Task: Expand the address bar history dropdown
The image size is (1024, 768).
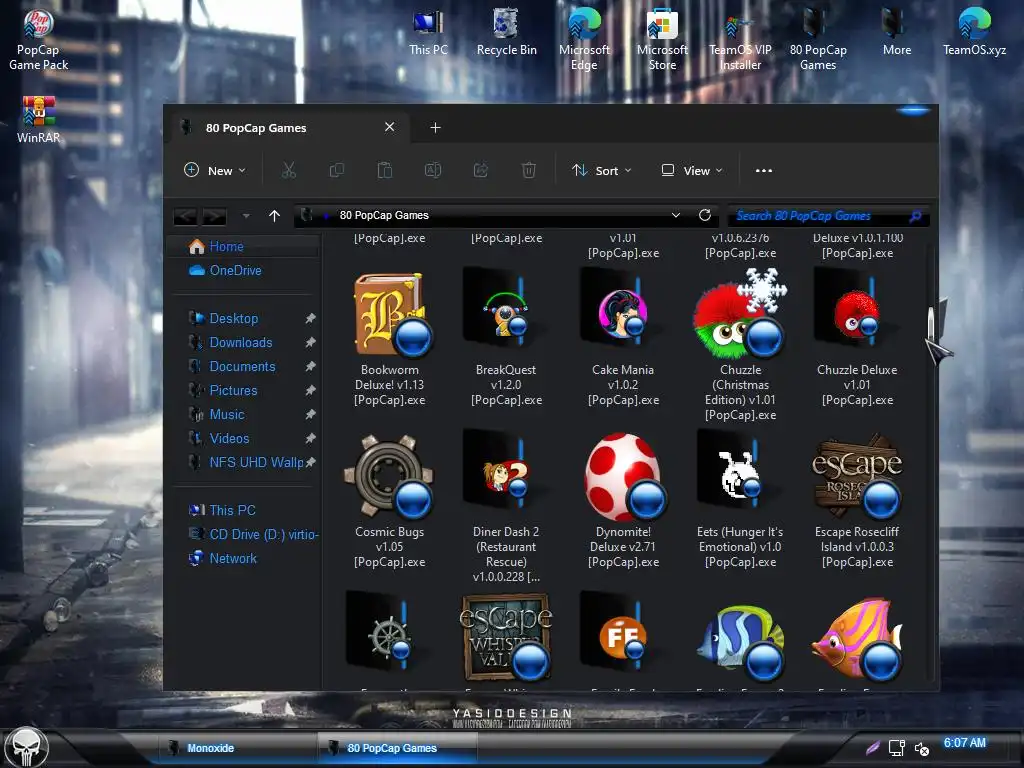Action: pos(676,215)
